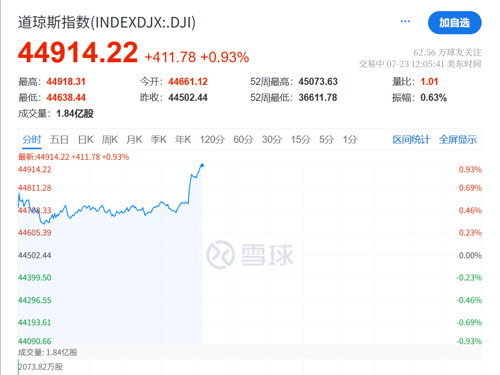Screen dimensions: 500x375
Task: Click the 加自选 add-to-watchlist button
Action: pyautogui.click(x=454, y=23)
